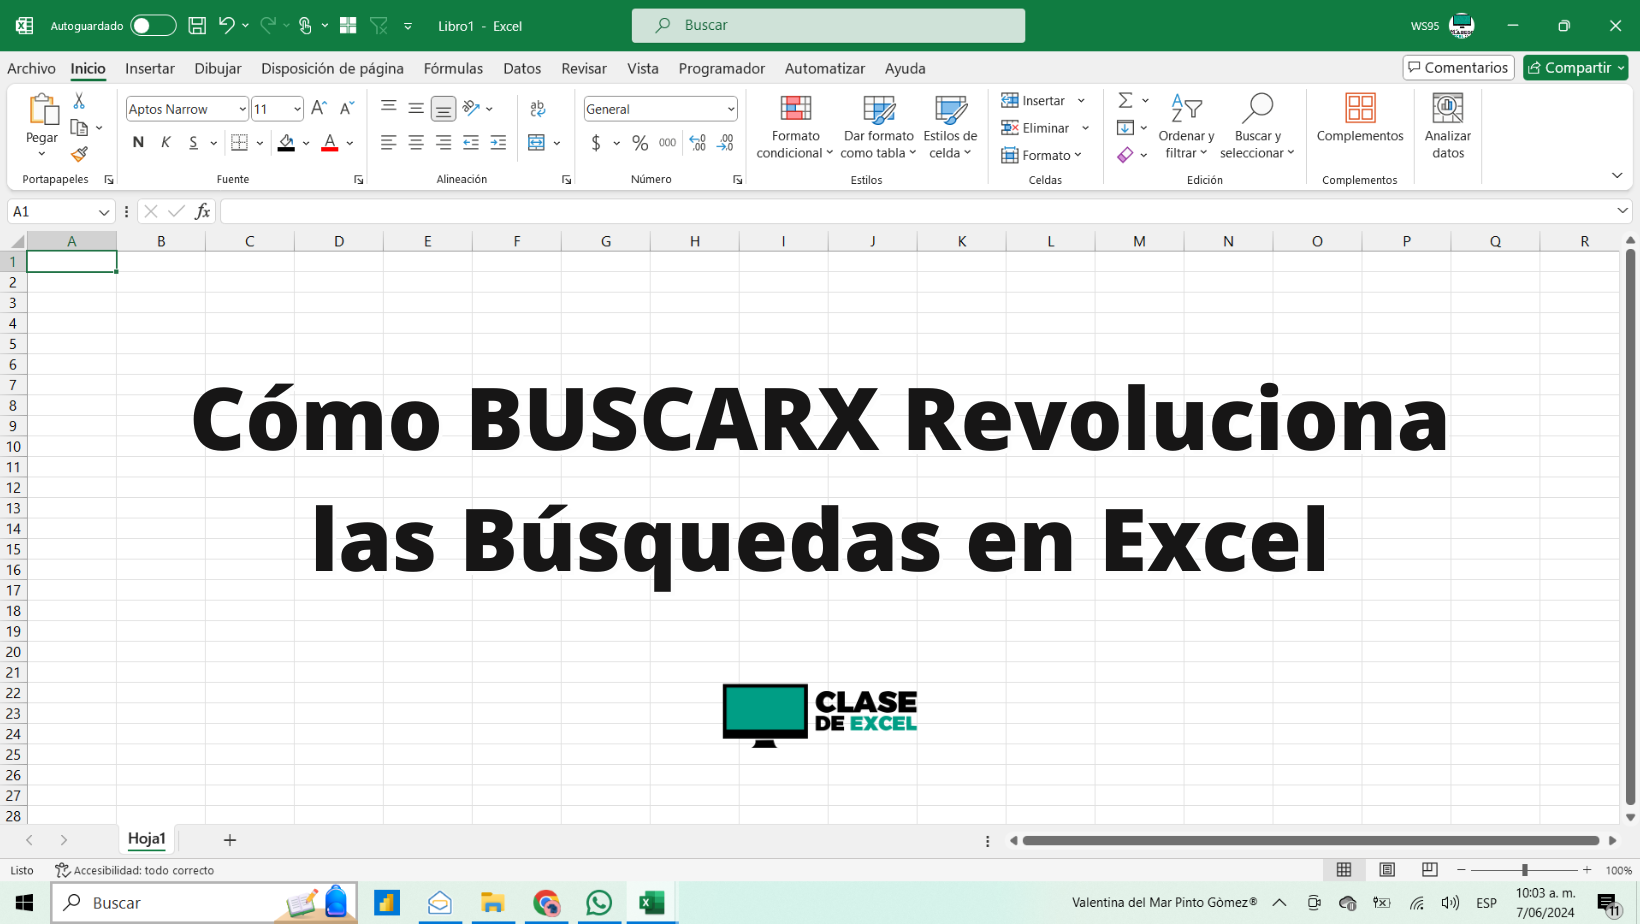This screenshot has height=924, width=1640.
Task: Toggle the Autoguardado switch
Action: (x=153, y=25)
